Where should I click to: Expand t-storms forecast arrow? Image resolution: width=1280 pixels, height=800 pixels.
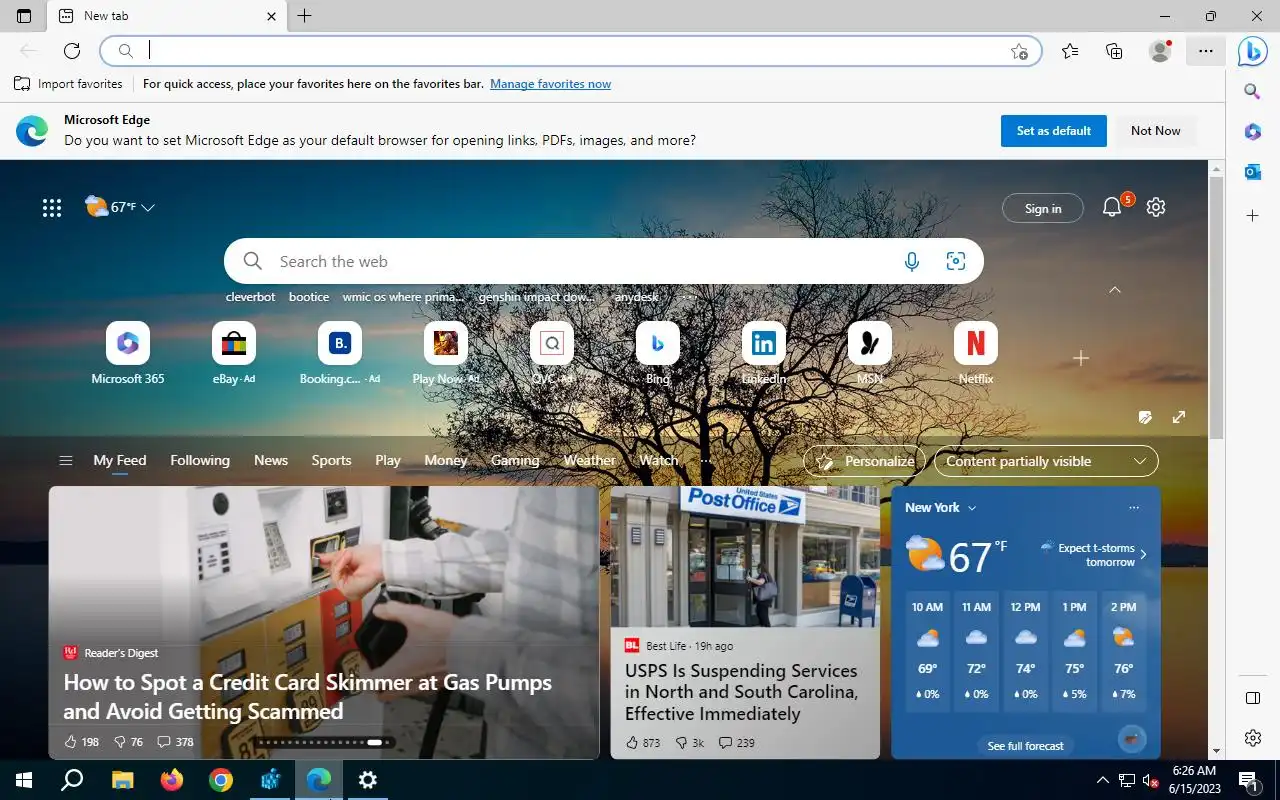1143,555
